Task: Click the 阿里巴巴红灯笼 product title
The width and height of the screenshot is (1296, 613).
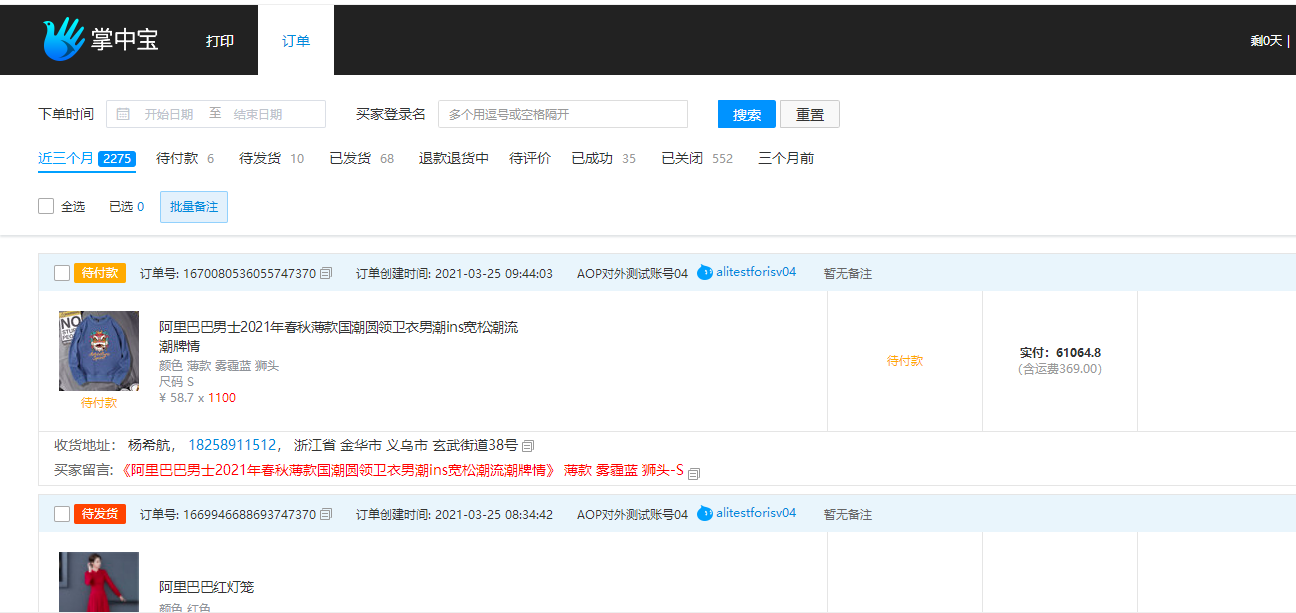Action: pos(207,587)
